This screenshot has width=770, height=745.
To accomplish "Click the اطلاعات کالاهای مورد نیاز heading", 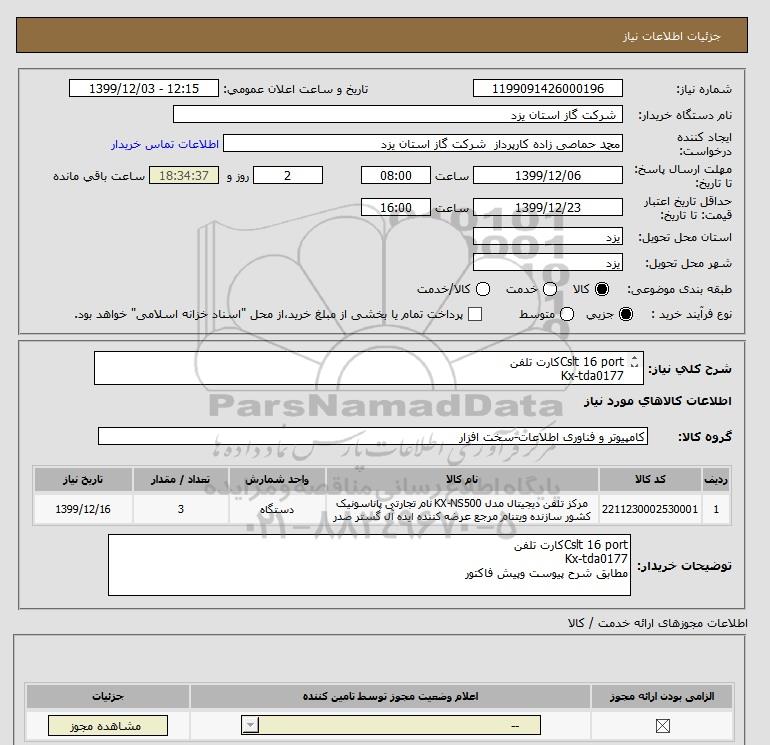I will (658, 401).
